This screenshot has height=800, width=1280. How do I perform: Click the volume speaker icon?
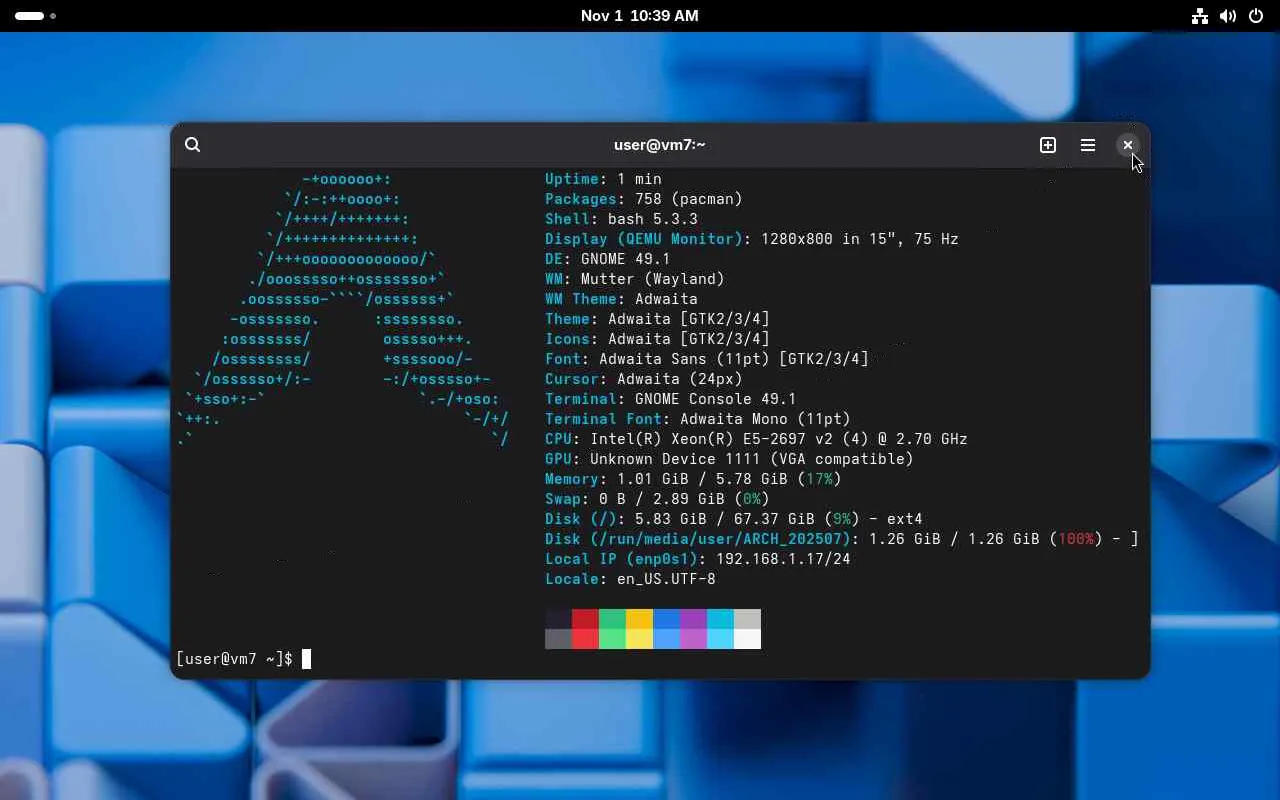pos(1228,16)
